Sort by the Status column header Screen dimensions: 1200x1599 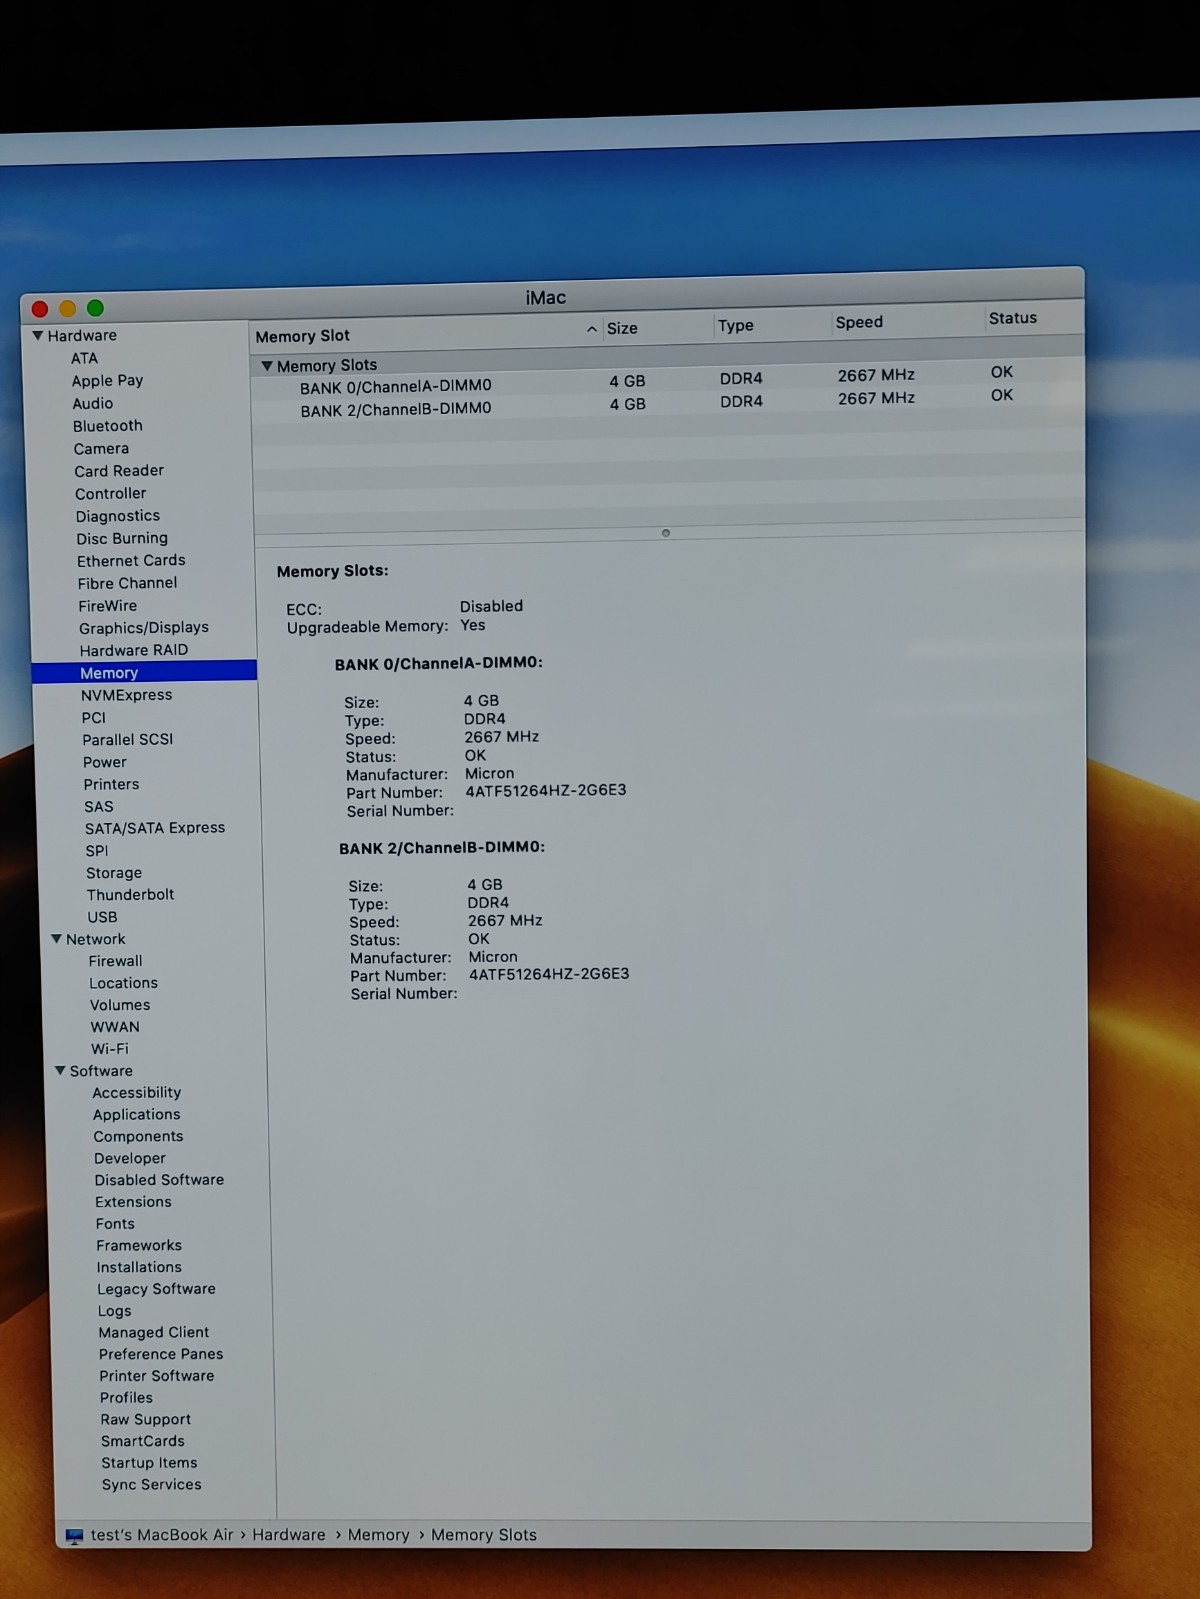(1013, 318)
